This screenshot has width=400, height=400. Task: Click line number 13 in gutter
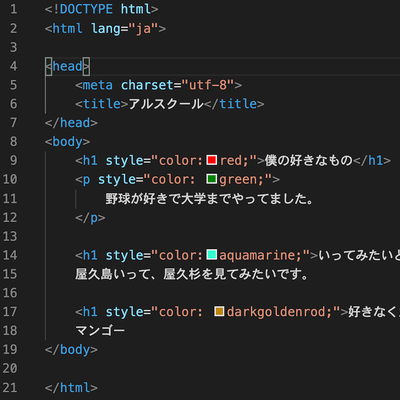click(10, 236)
